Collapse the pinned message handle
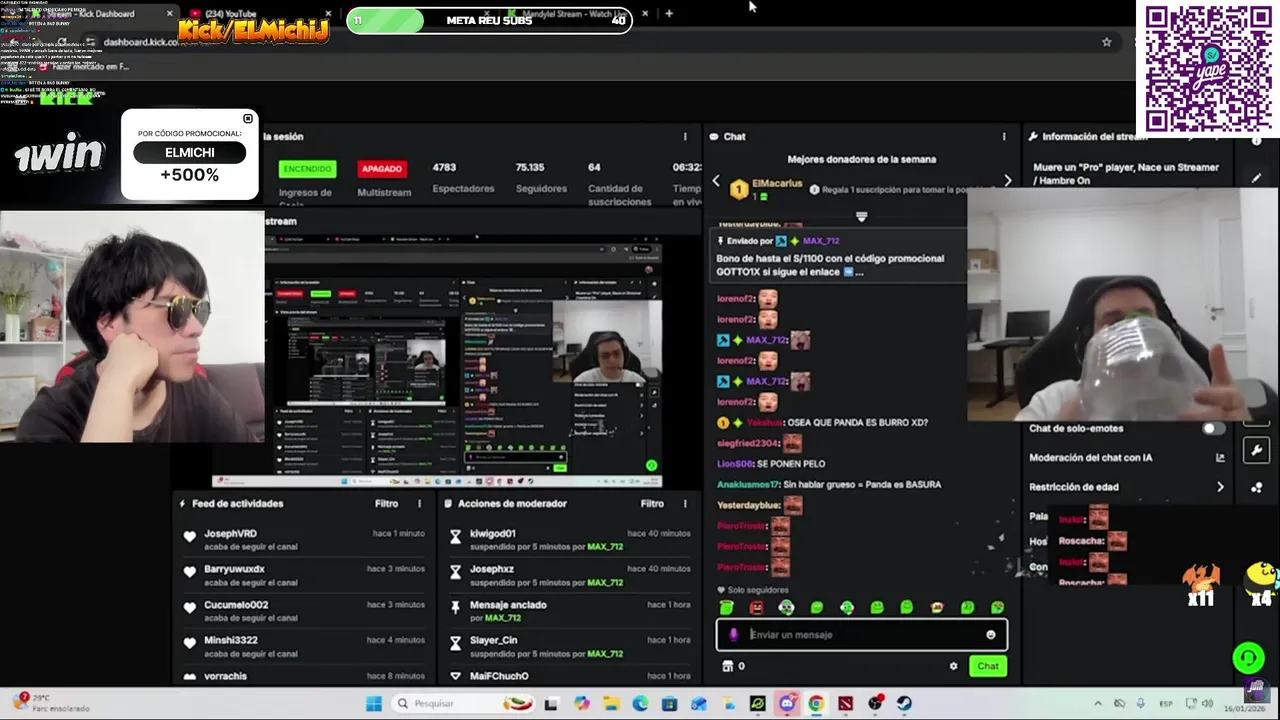Screen dimensions: 1280x720 [x=861, y=216]
